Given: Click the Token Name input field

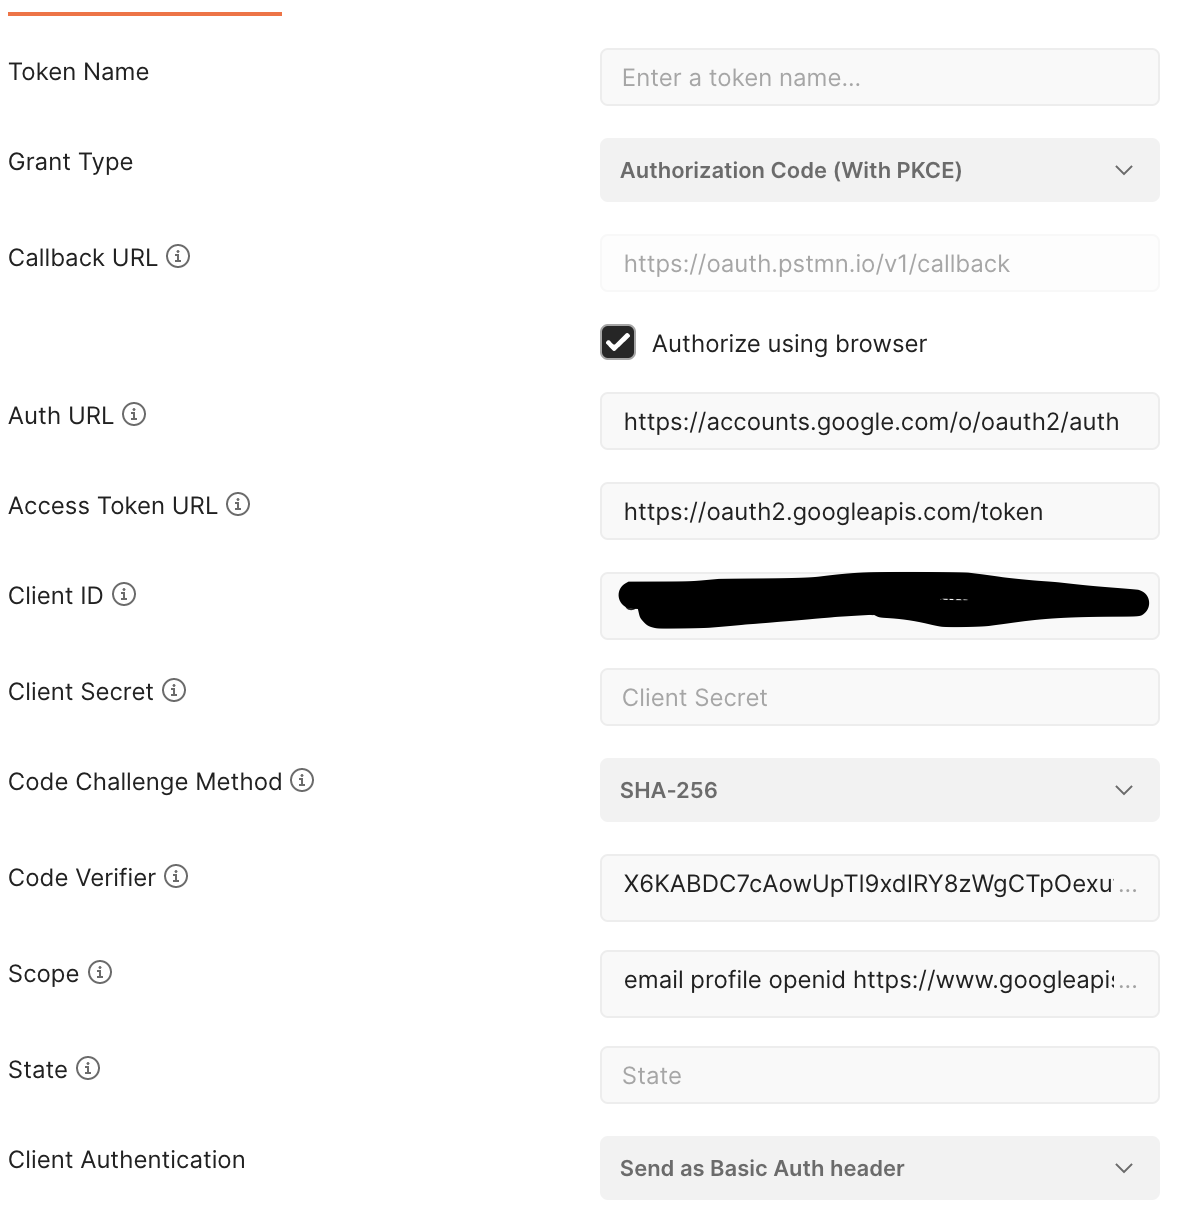Looking at the screenshot, I should [879, 77].
